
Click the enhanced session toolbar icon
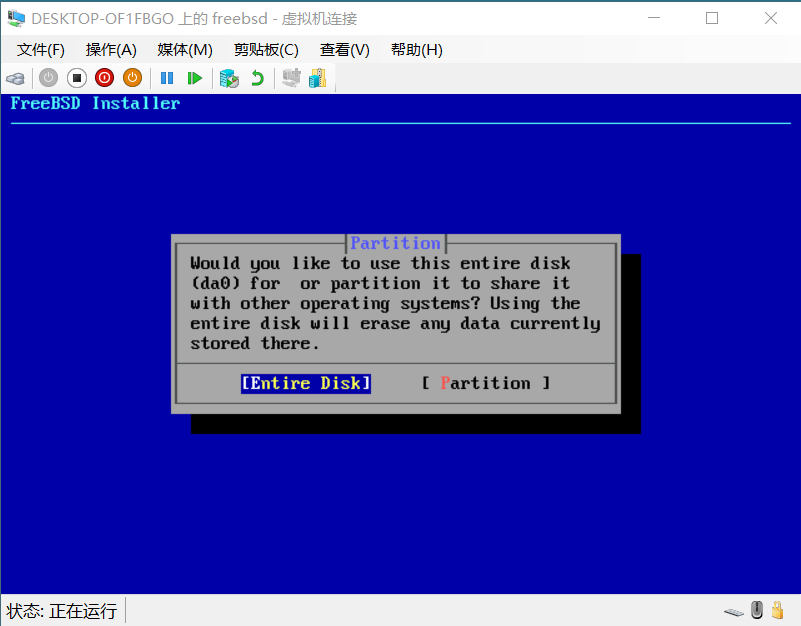tap(292, 78)
